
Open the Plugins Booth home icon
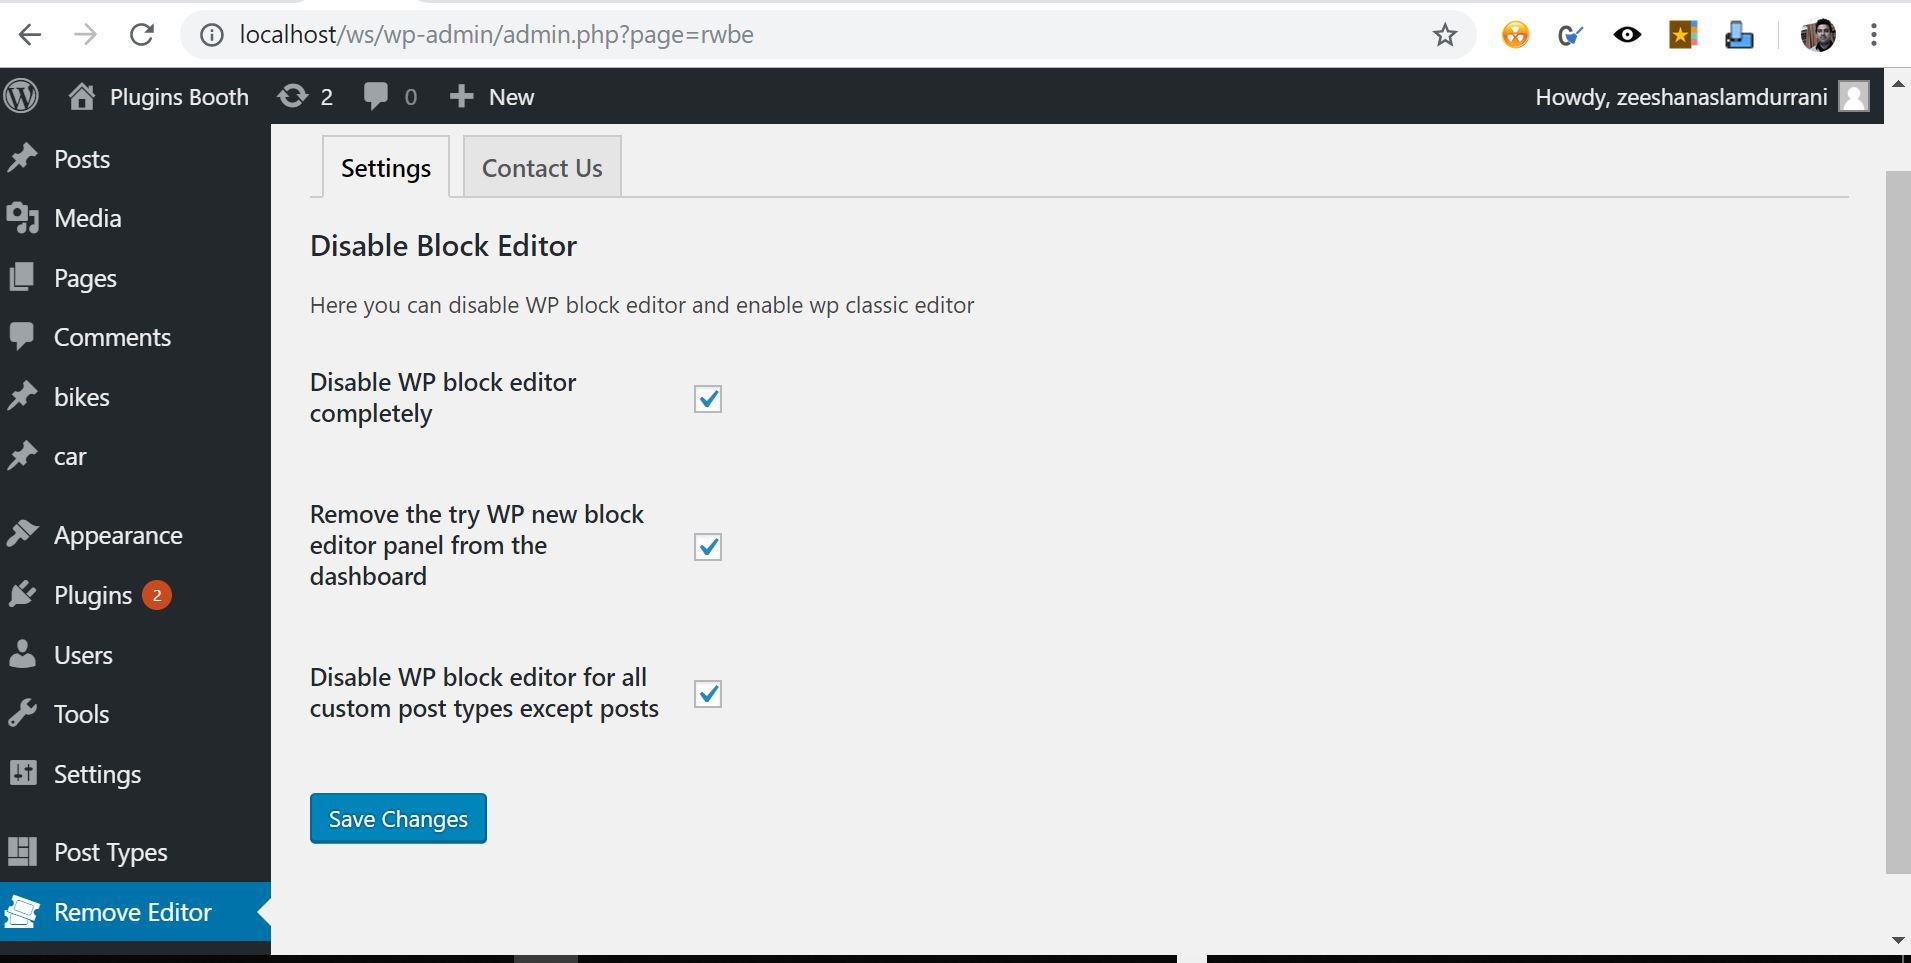tap(82, 96)
